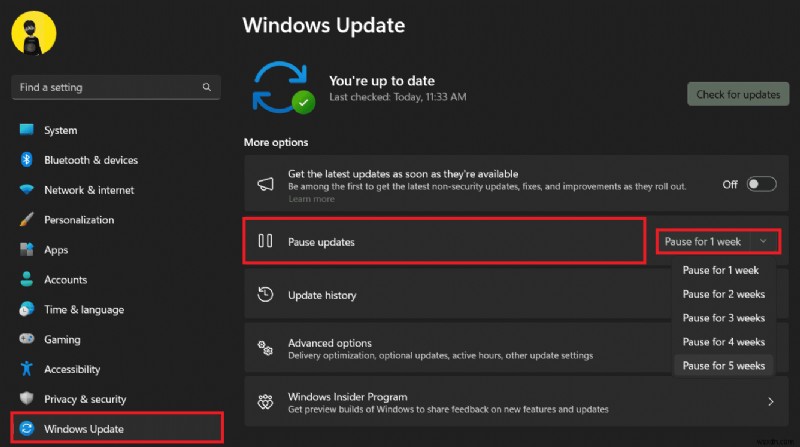Click the Windows Update sidebar icon

tap(27, 429)
